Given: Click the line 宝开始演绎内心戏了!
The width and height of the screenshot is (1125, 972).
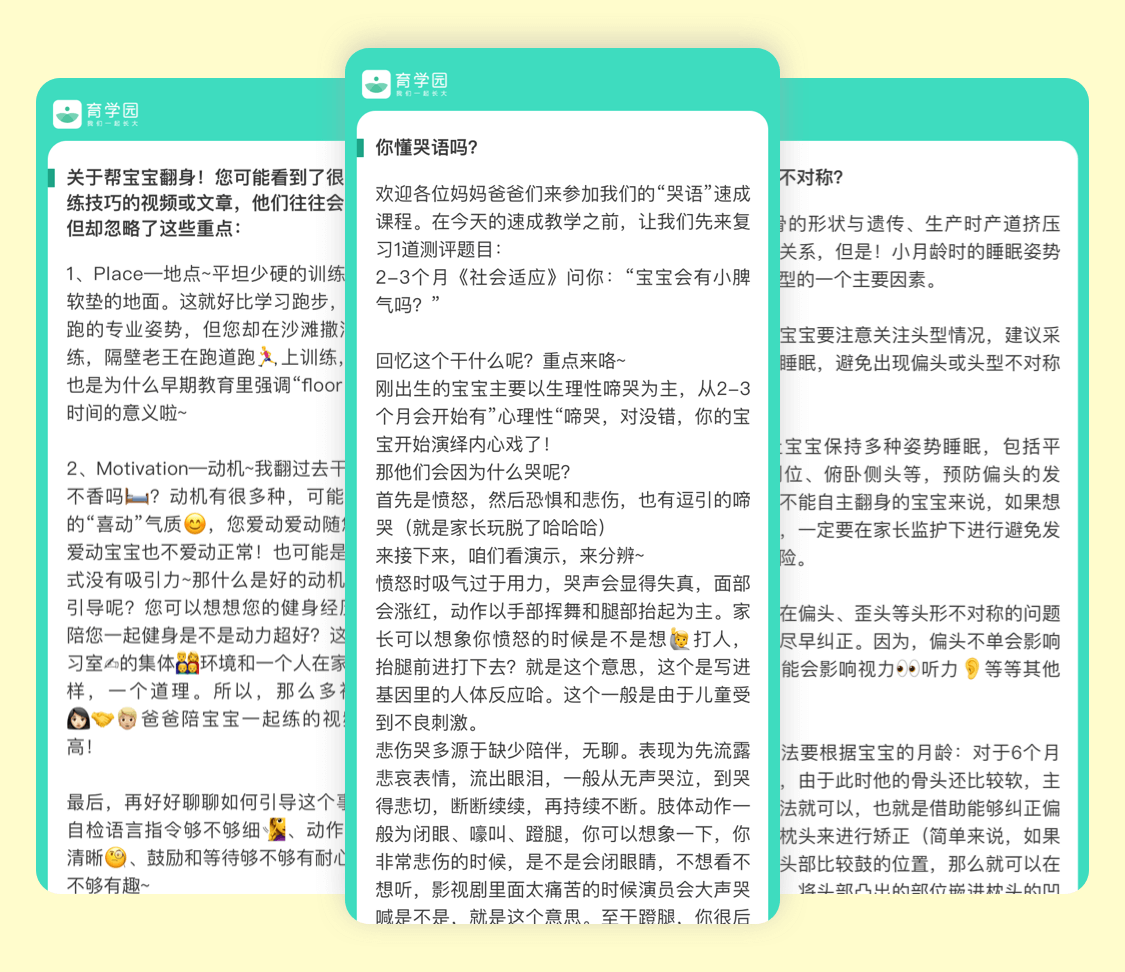Looking at the screenshot, I should tap(463, 444).
